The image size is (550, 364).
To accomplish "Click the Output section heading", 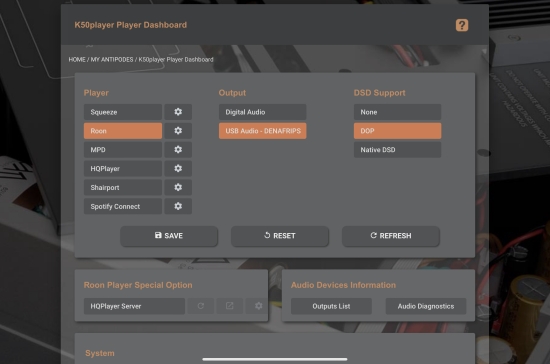I will 232,93.
